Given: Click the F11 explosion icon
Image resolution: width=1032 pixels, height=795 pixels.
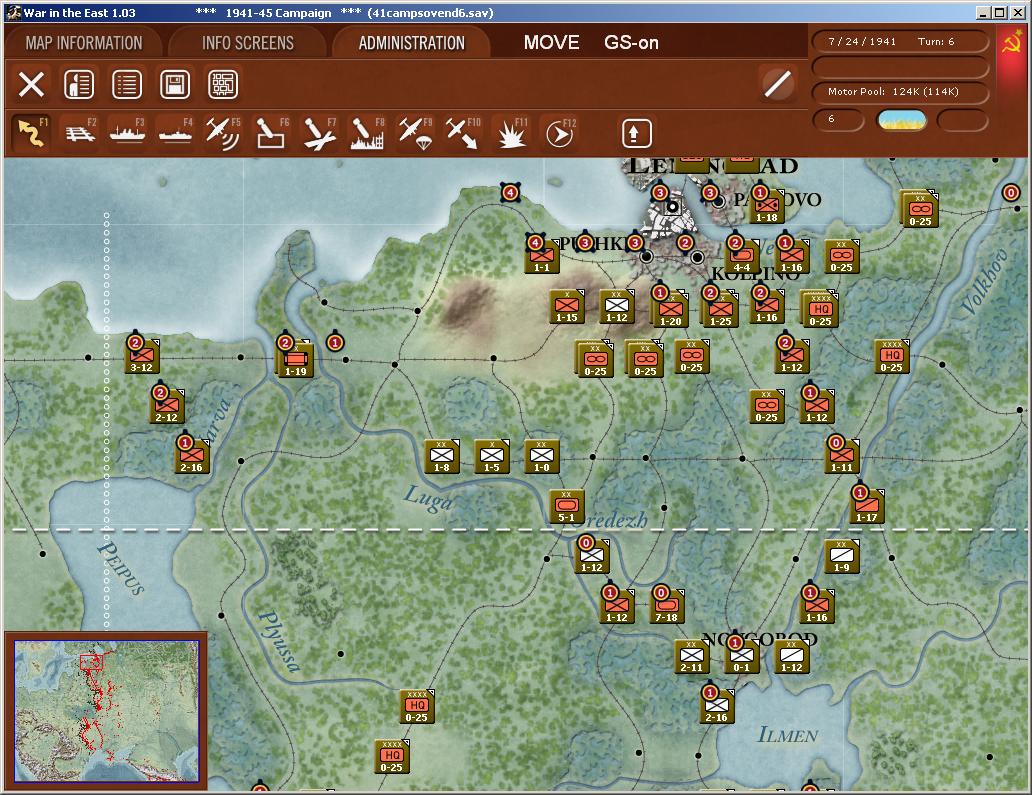Looking at the screenshot, I should 511,132.
